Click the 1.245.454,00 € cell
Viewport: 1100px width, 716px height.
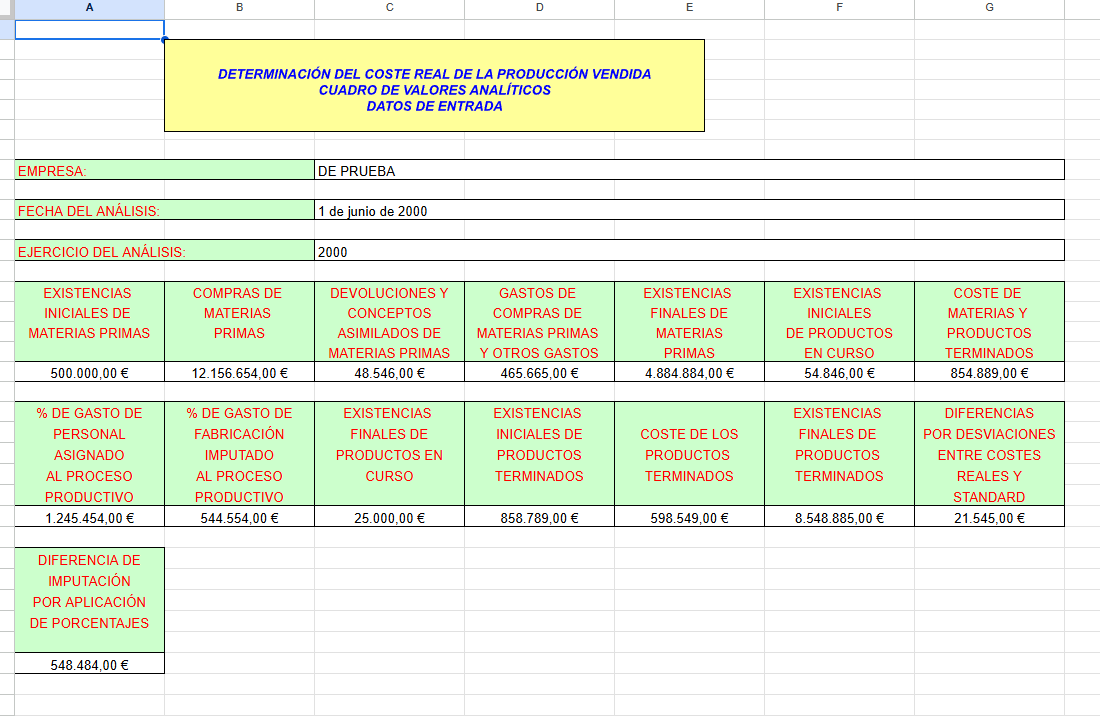coord(90,518)
